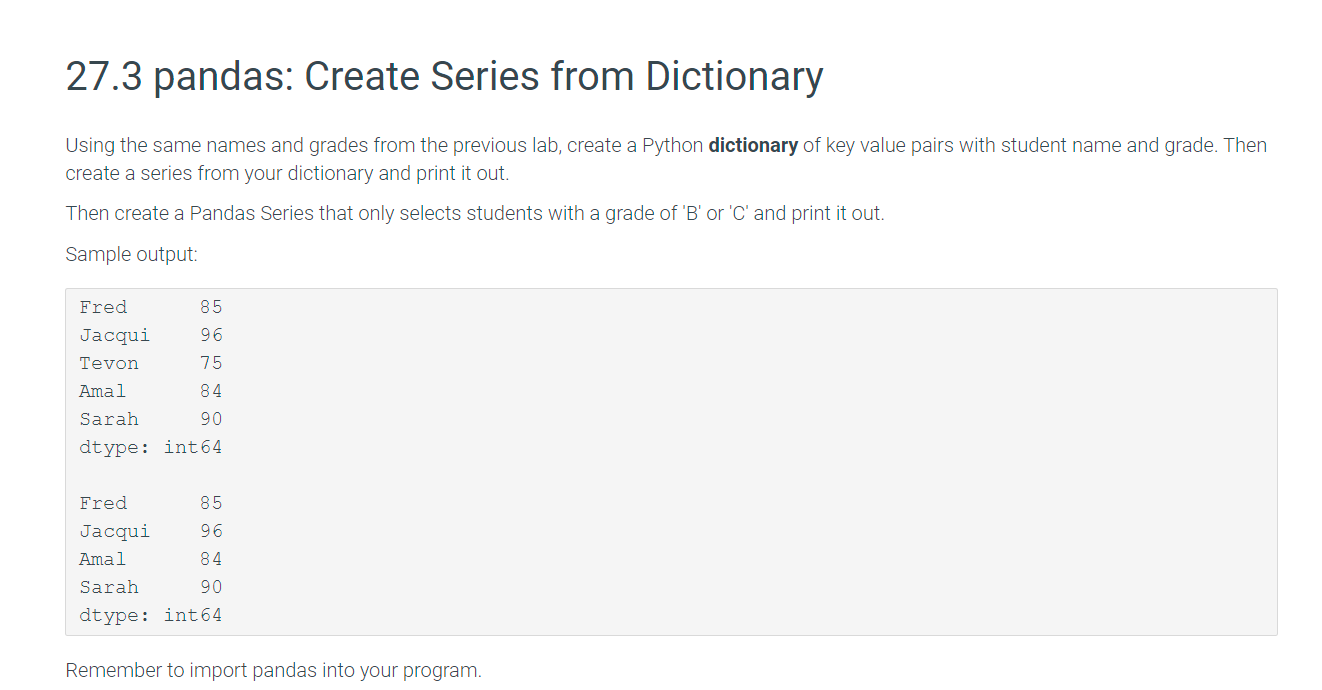This screenshot has width=1322, height=690.
Task: Click the value 85 in second output block
Action: (211, 503)
